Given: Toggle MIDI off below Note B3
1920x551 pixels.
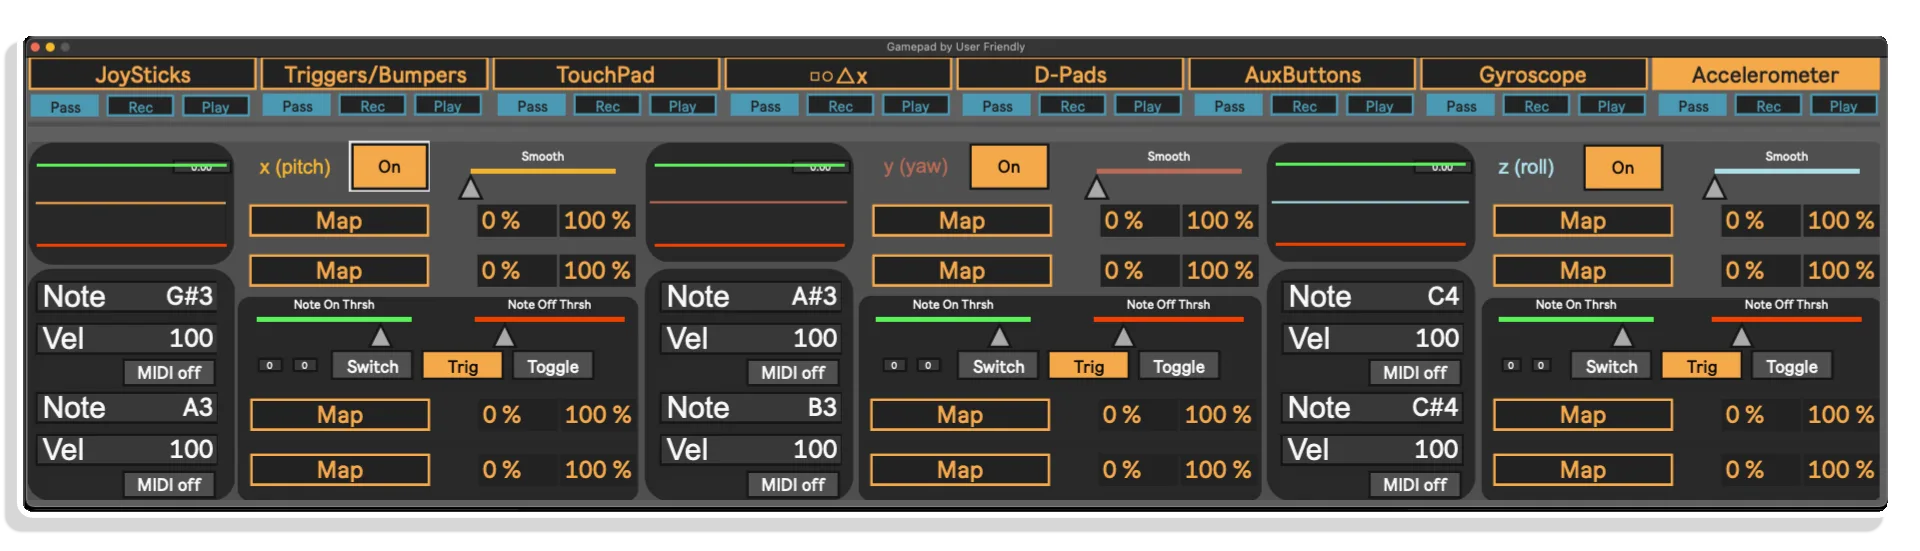Looking at the screenshot, I should pyautogui.click(x=793, y=485).
